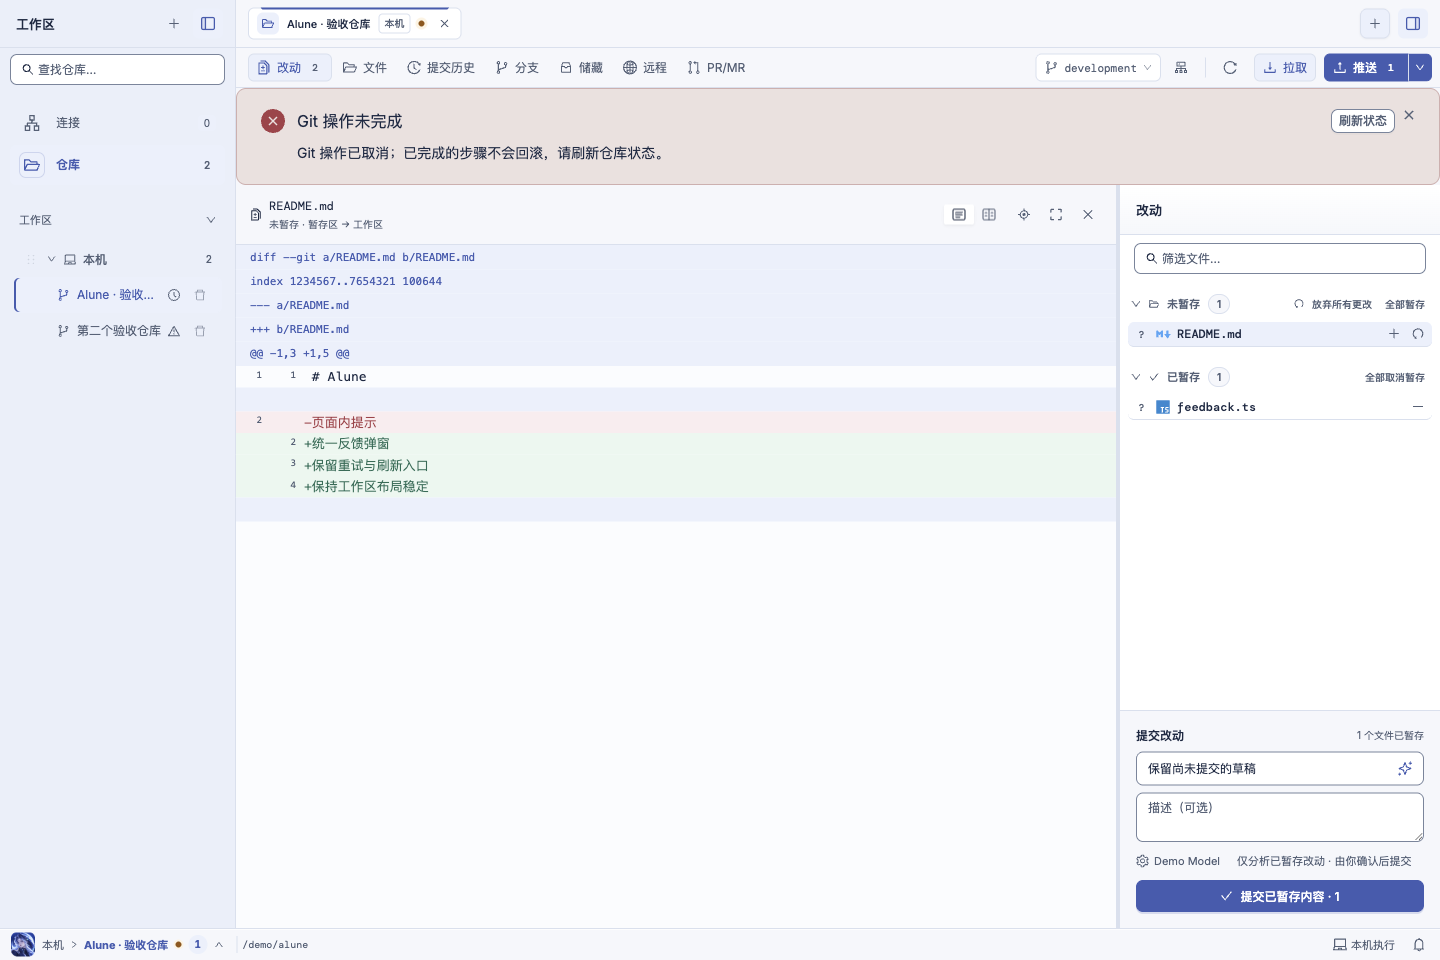Click 本机执行 in the status bar
This screenshot has height=960, width=1440.
coord(1364,945)
